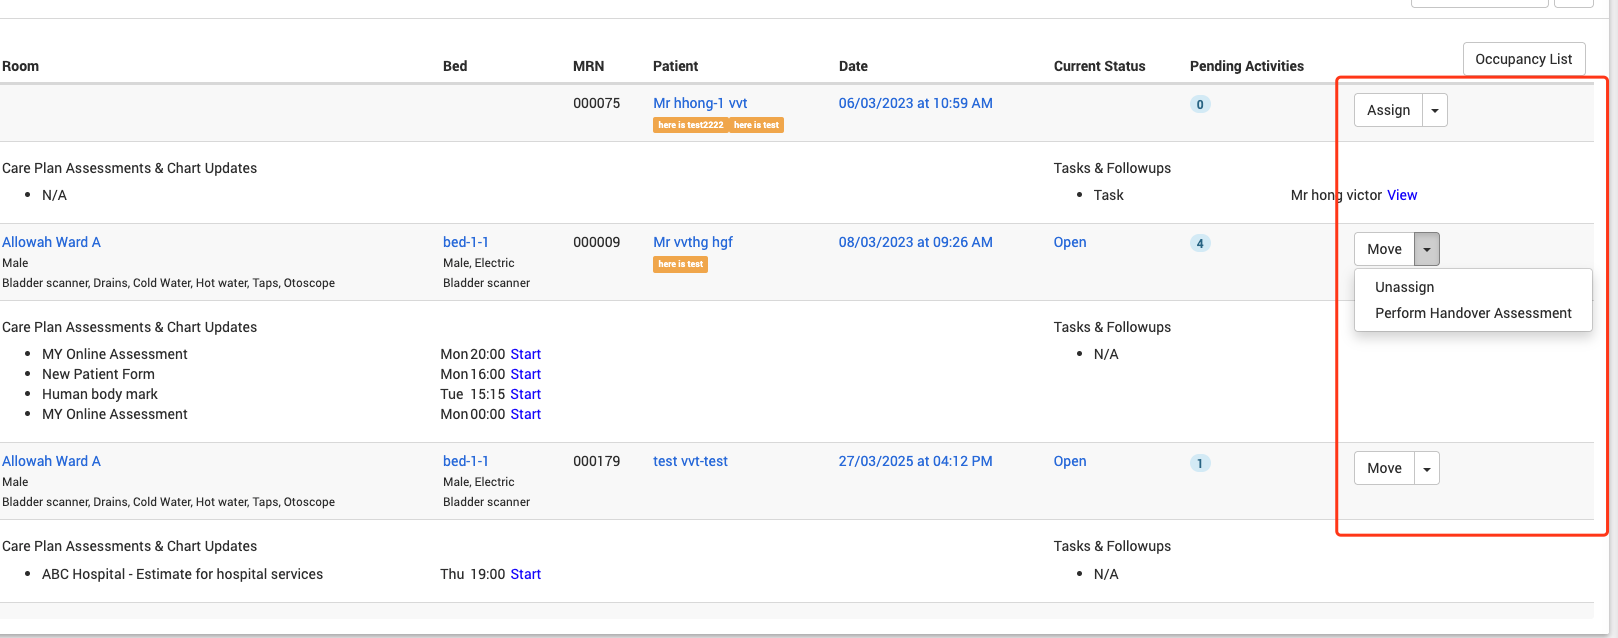1618x638 pixels.
Task: Expand the dropdown arrow next to Assign
Action: click(1435, 110)
